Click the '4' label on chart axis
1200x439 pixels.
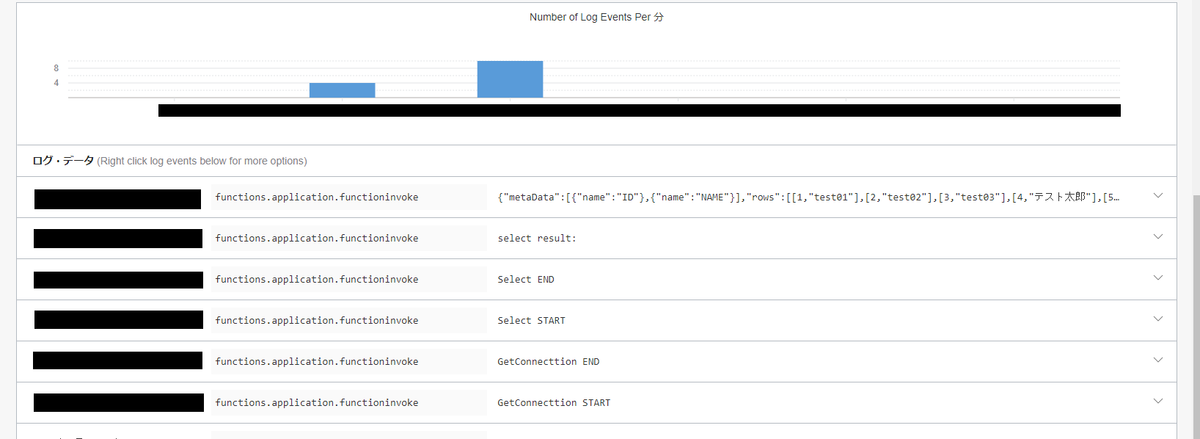[57, 83]
